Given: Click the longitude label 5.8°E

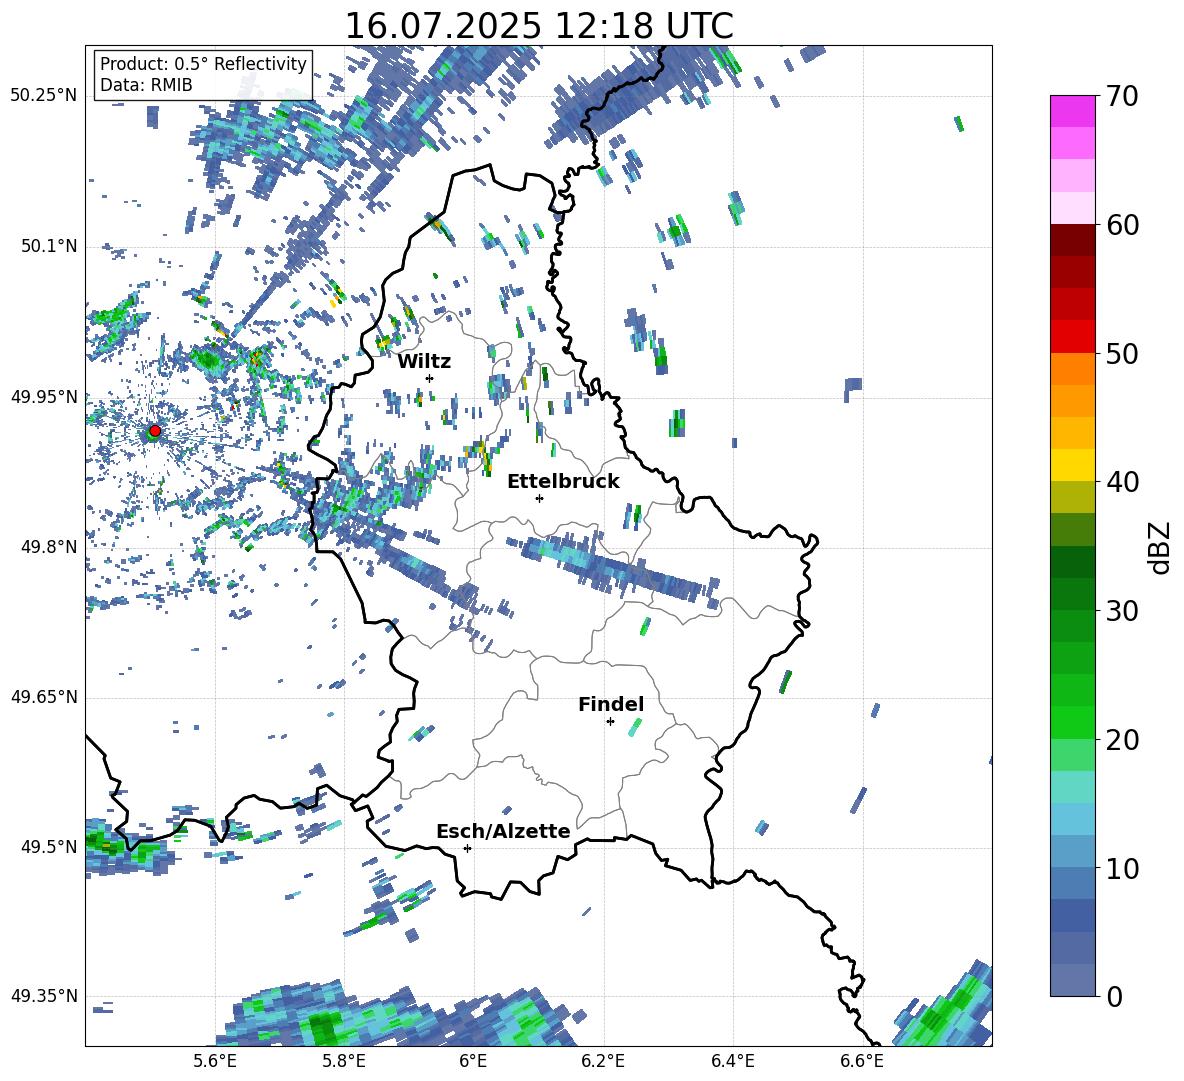Looking at the screenshot, I should 344,1061.
